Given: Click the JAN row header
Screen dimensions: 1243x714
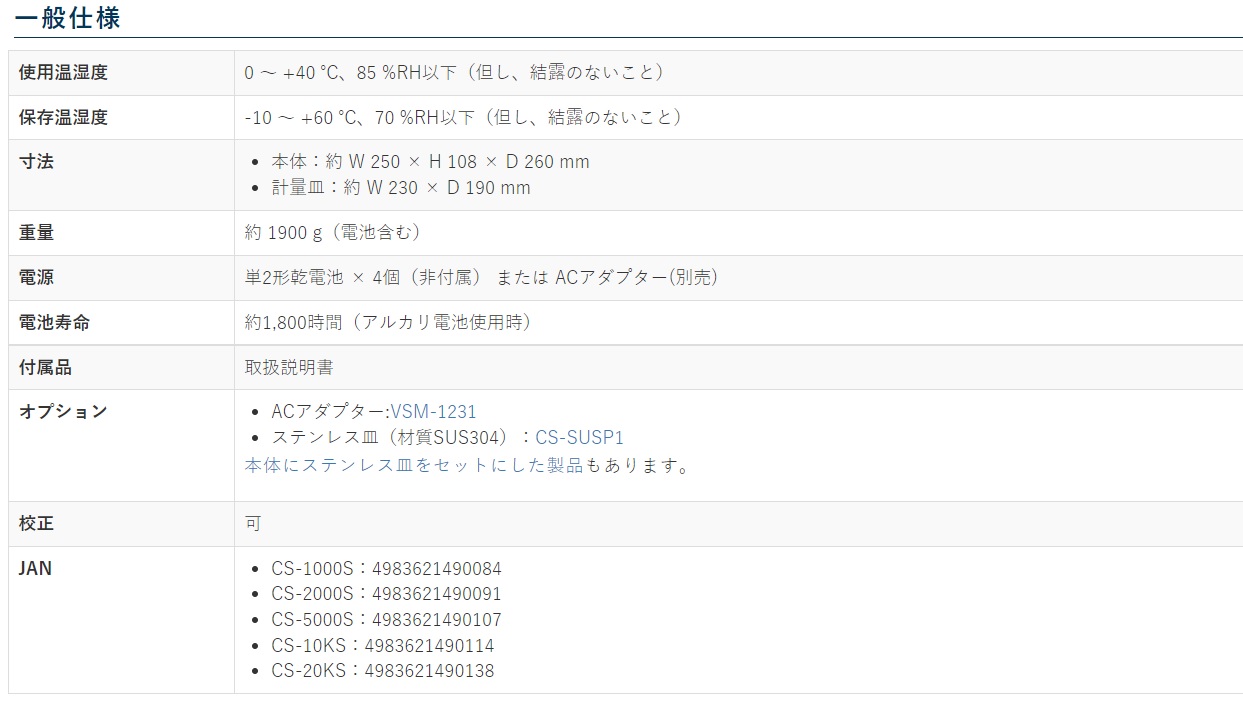Looking at the screenshot, I should point(36,568).
